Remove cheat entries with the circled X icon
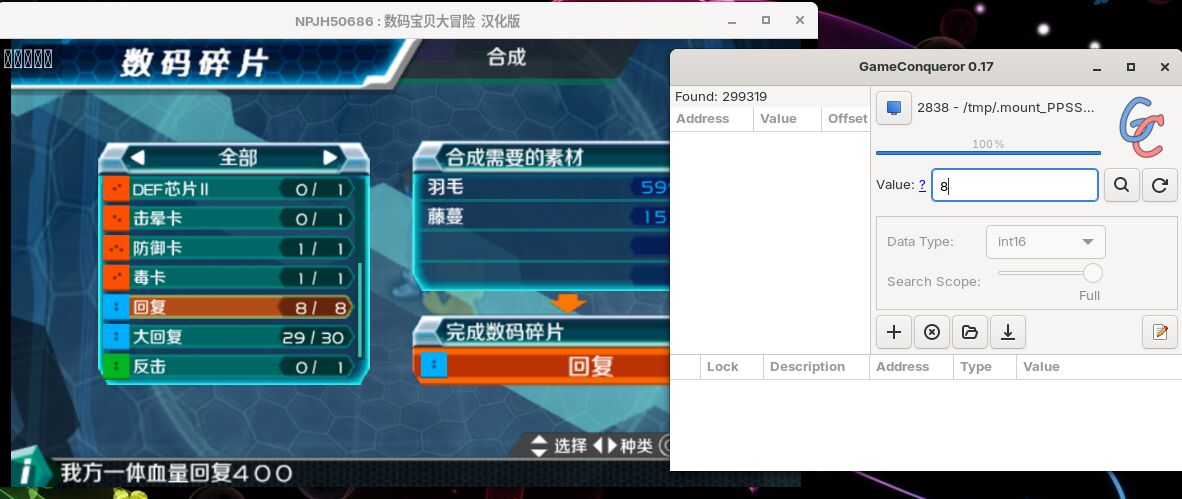The width and height of the screenshot is (1182, 499). [x=932, y=332]
